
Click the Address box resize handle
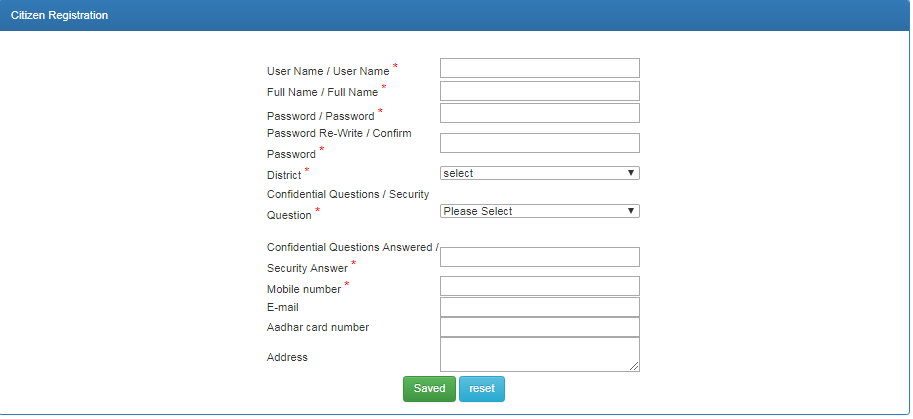click(634, 367)
